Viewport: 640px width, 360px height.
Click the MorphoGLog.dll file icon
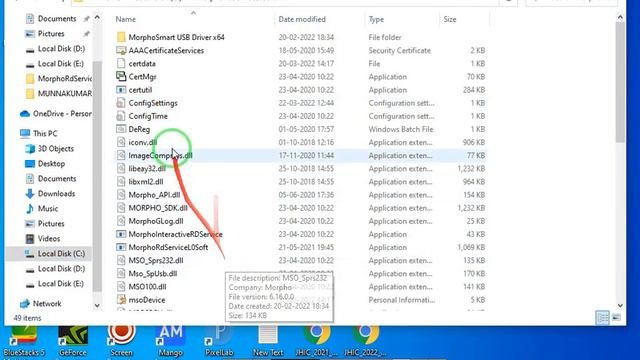pyautogui.click(x=121, y=221)
